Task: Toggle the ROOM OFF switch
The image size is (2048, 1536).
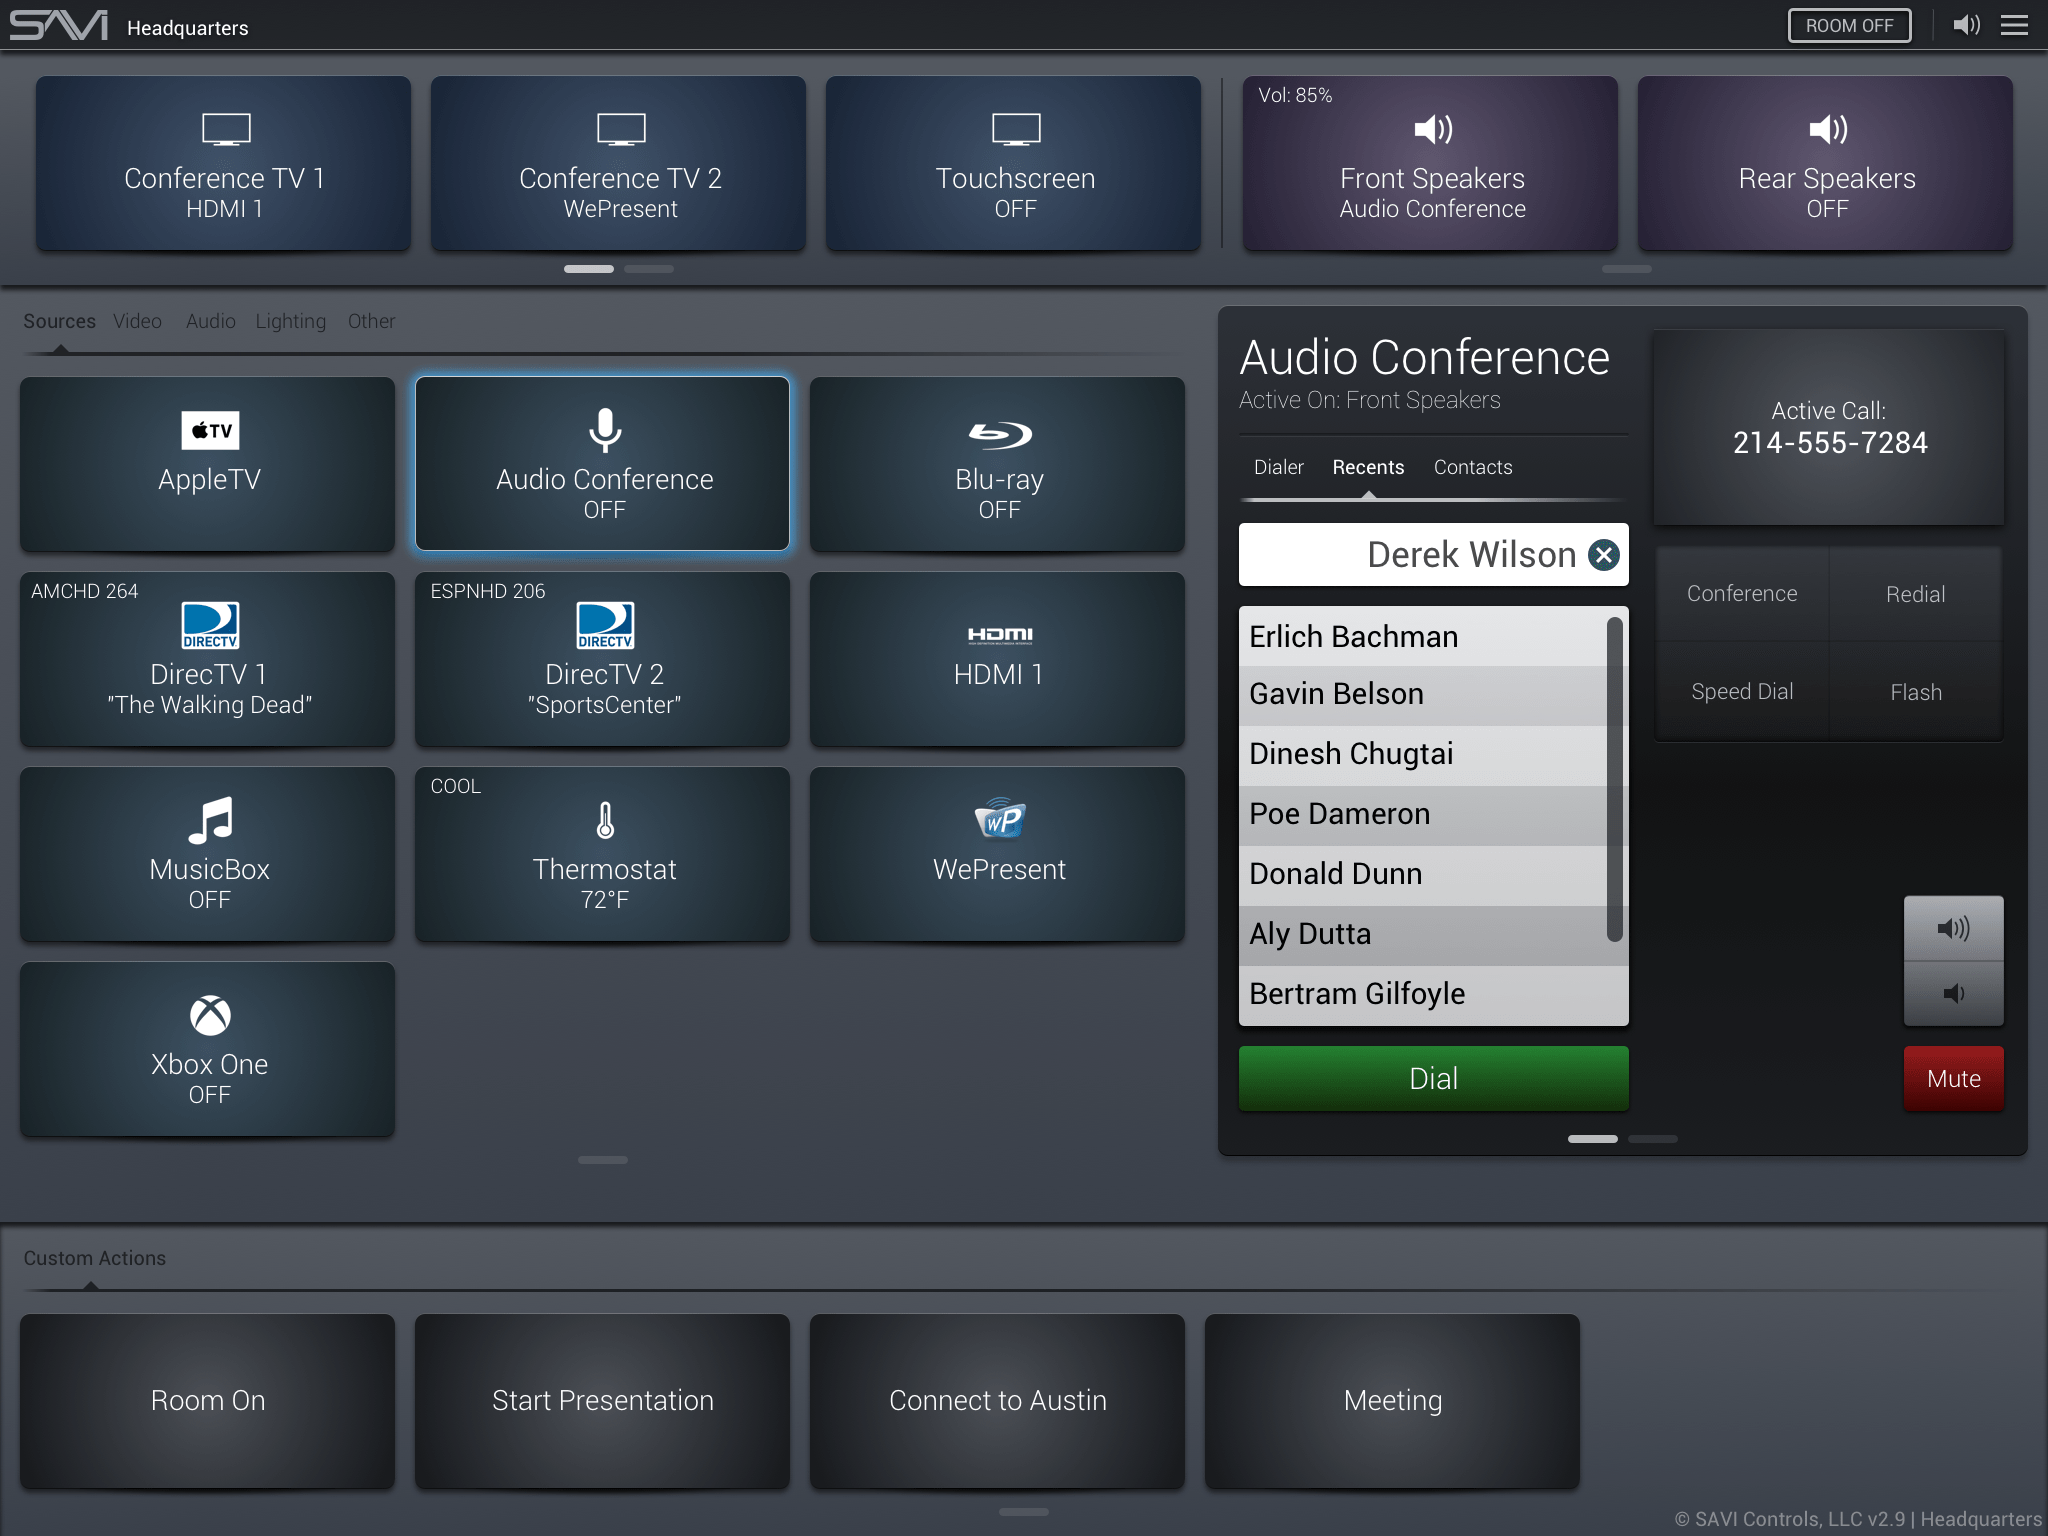Action: [x=1849, y=25]
